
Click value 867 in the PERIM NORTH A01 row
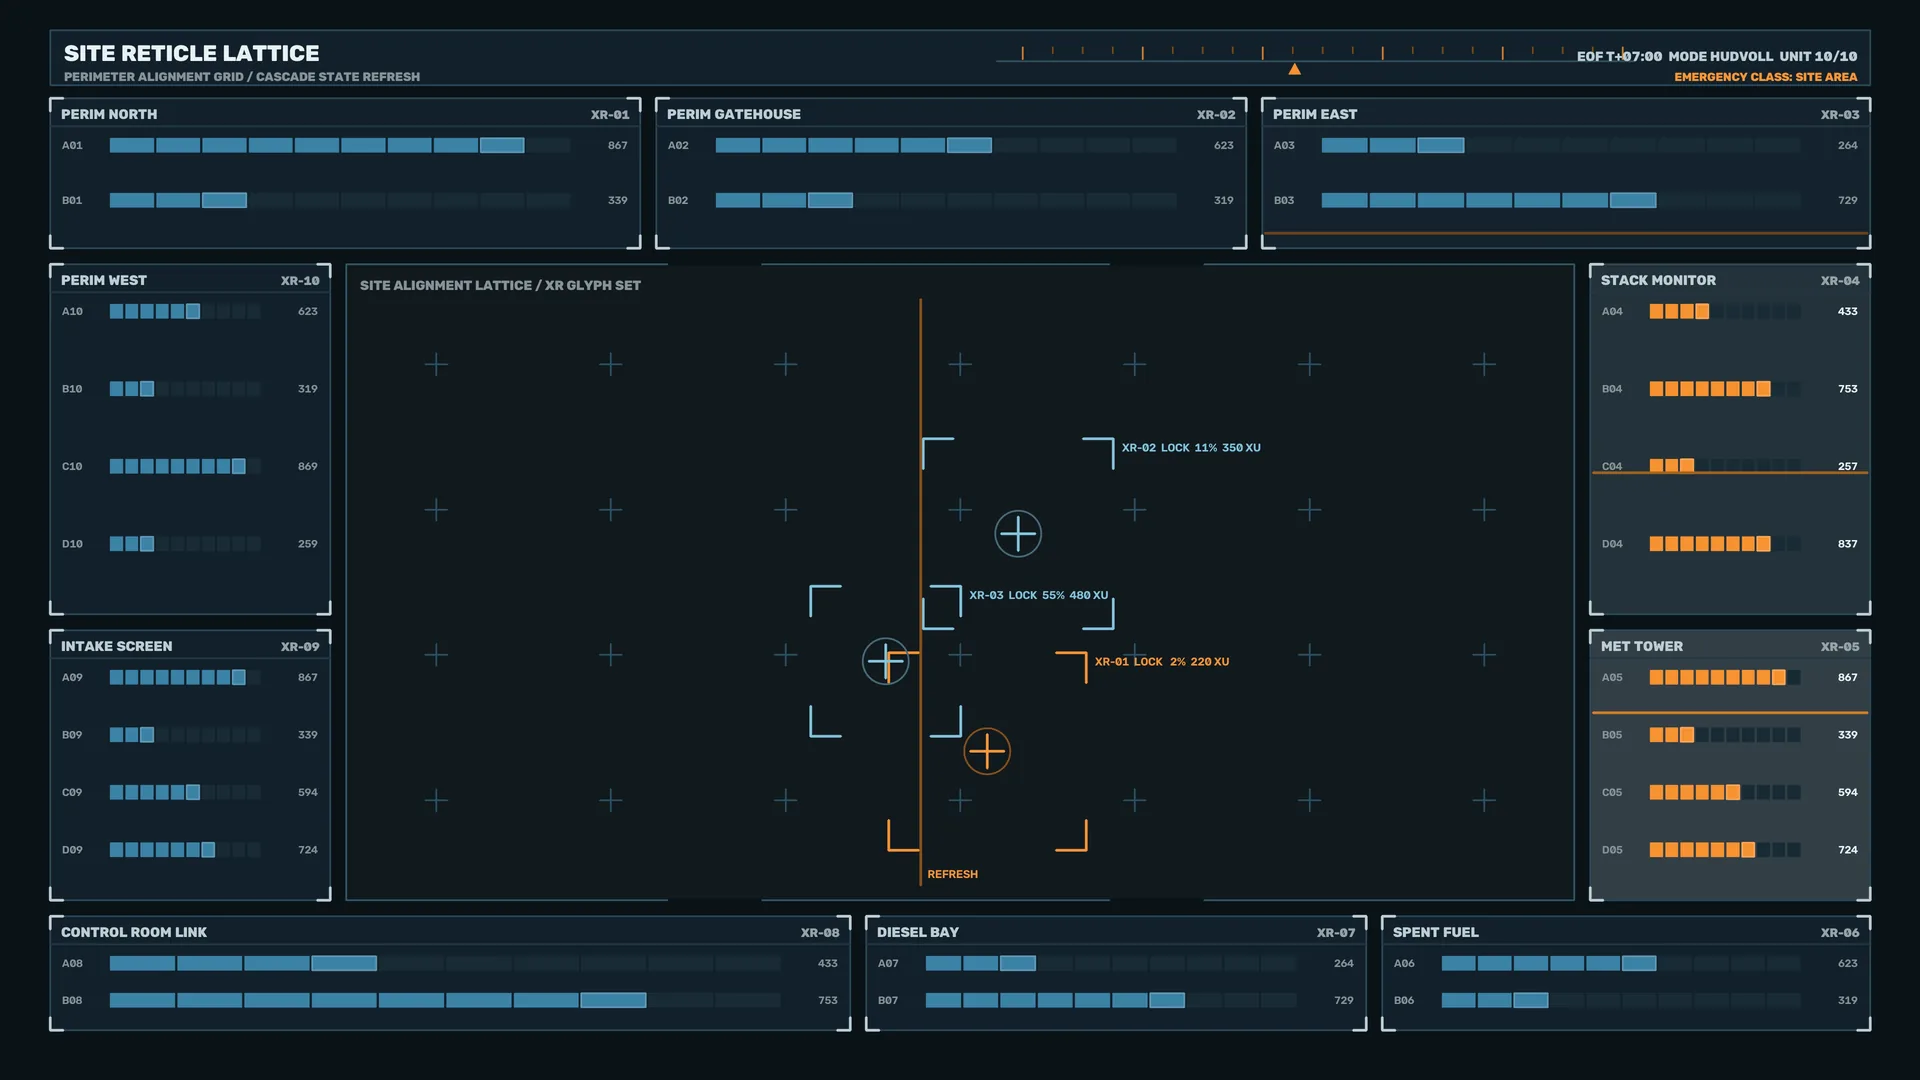click(618, 145)
